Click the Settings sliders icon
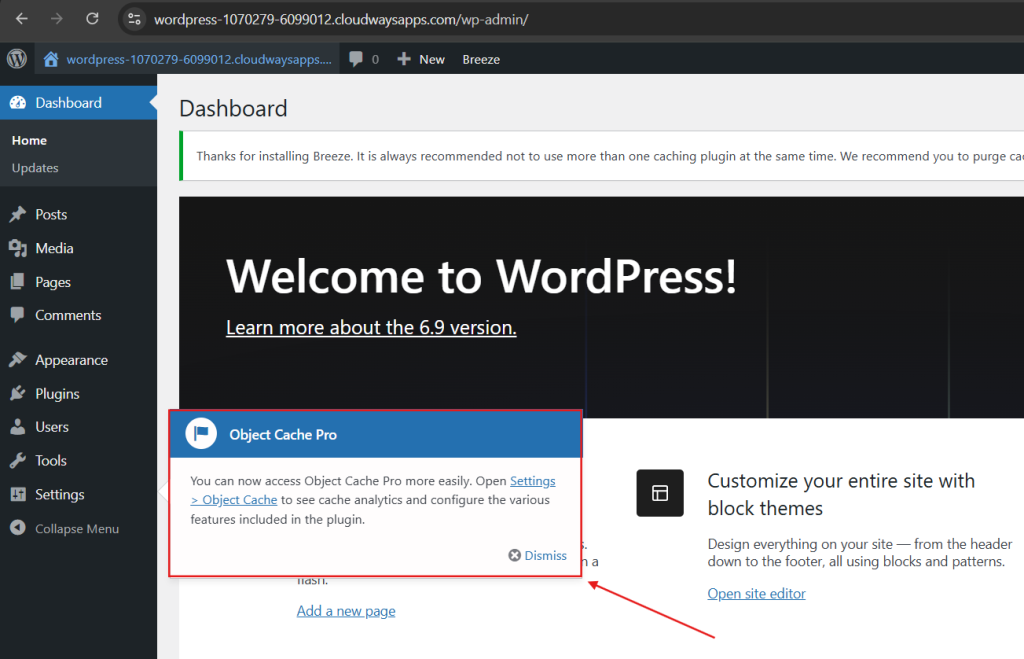Viewport: 1024px width, 659px height. click(x=18, y=494)
